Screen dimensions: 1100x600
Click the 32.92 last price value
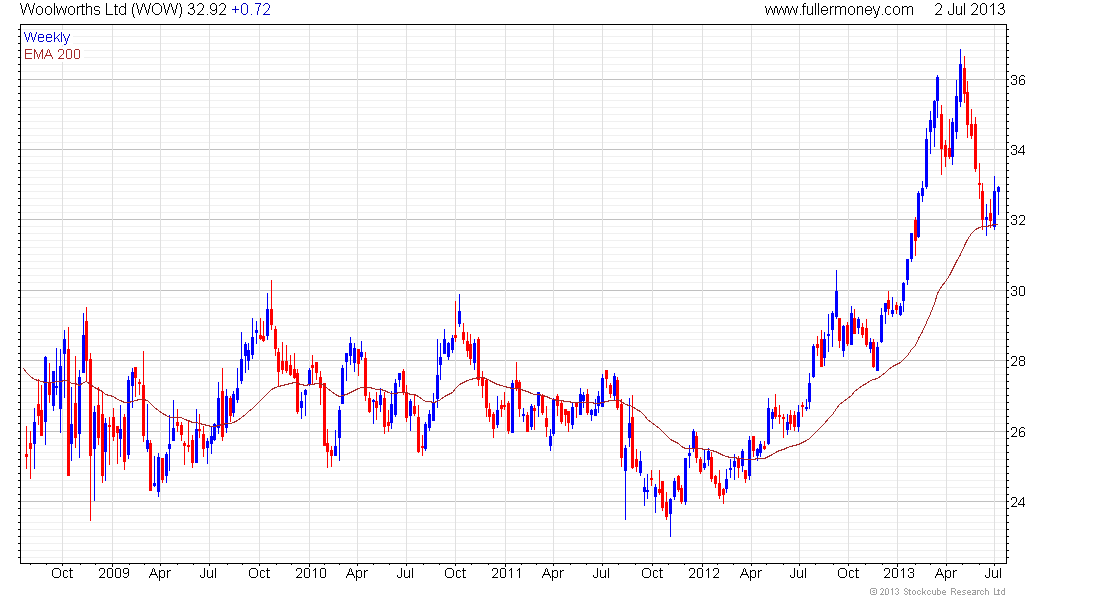[x=207, y=10]
